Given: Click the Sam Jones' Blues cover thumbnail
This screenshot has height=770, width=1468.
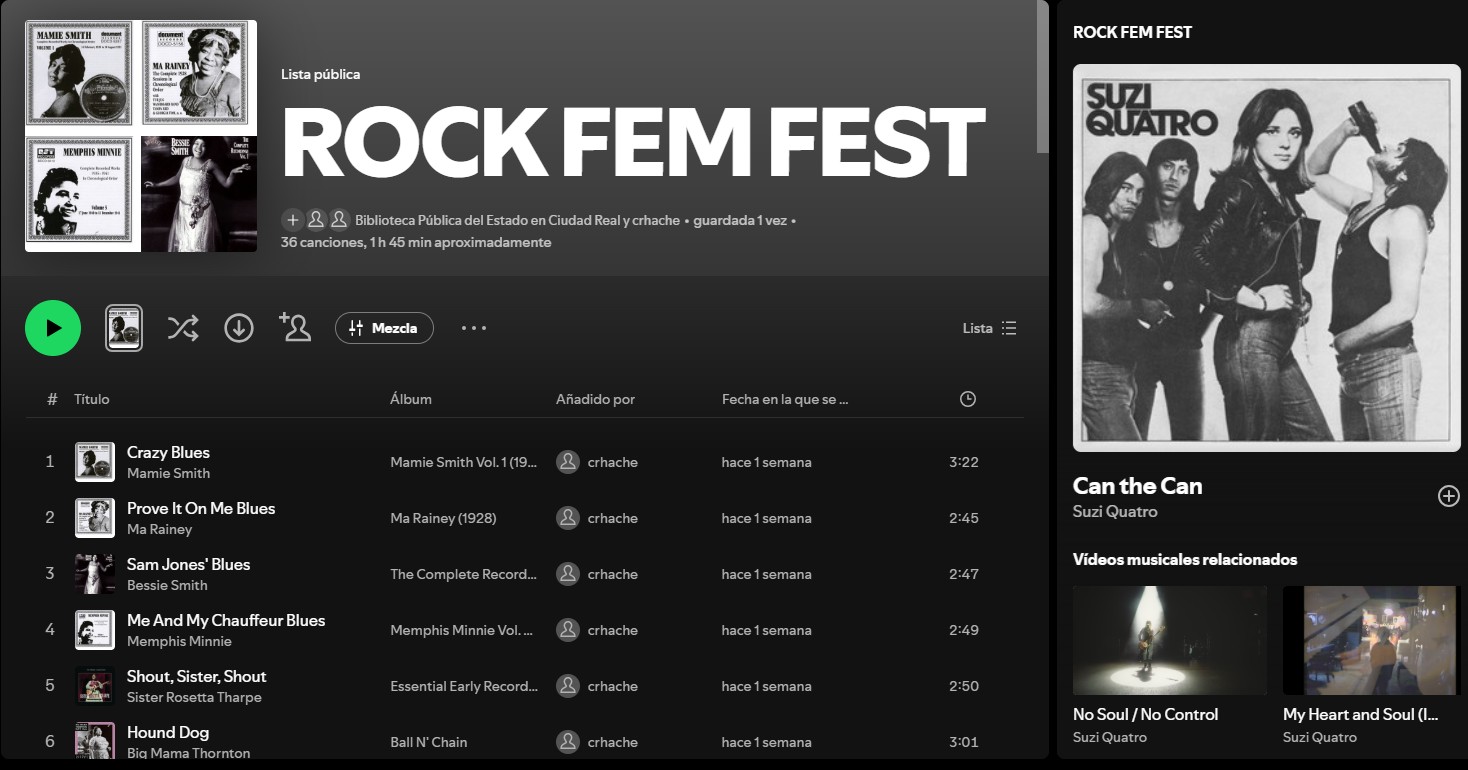Looking at the screenshot, I should pyautogui.click(x=95, y=574).
